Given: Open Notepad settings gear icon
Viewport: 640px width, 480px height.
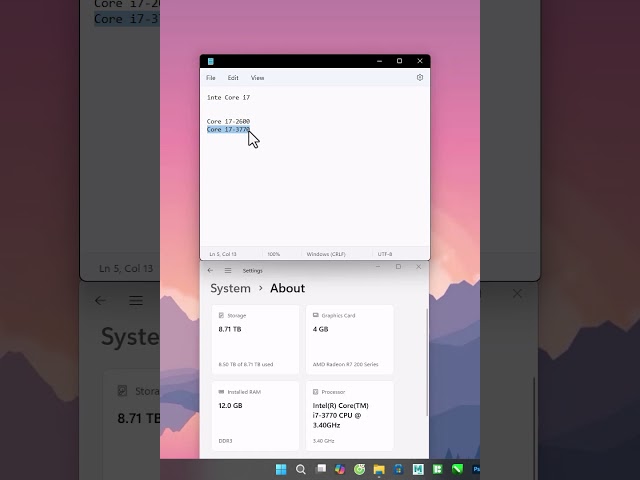Looking at the screenshot, I should pos(420,78).
